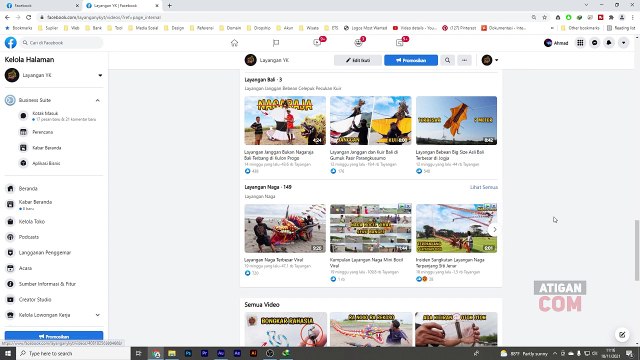
Task: Click the page search magnifier button
Action: point(447,60)
